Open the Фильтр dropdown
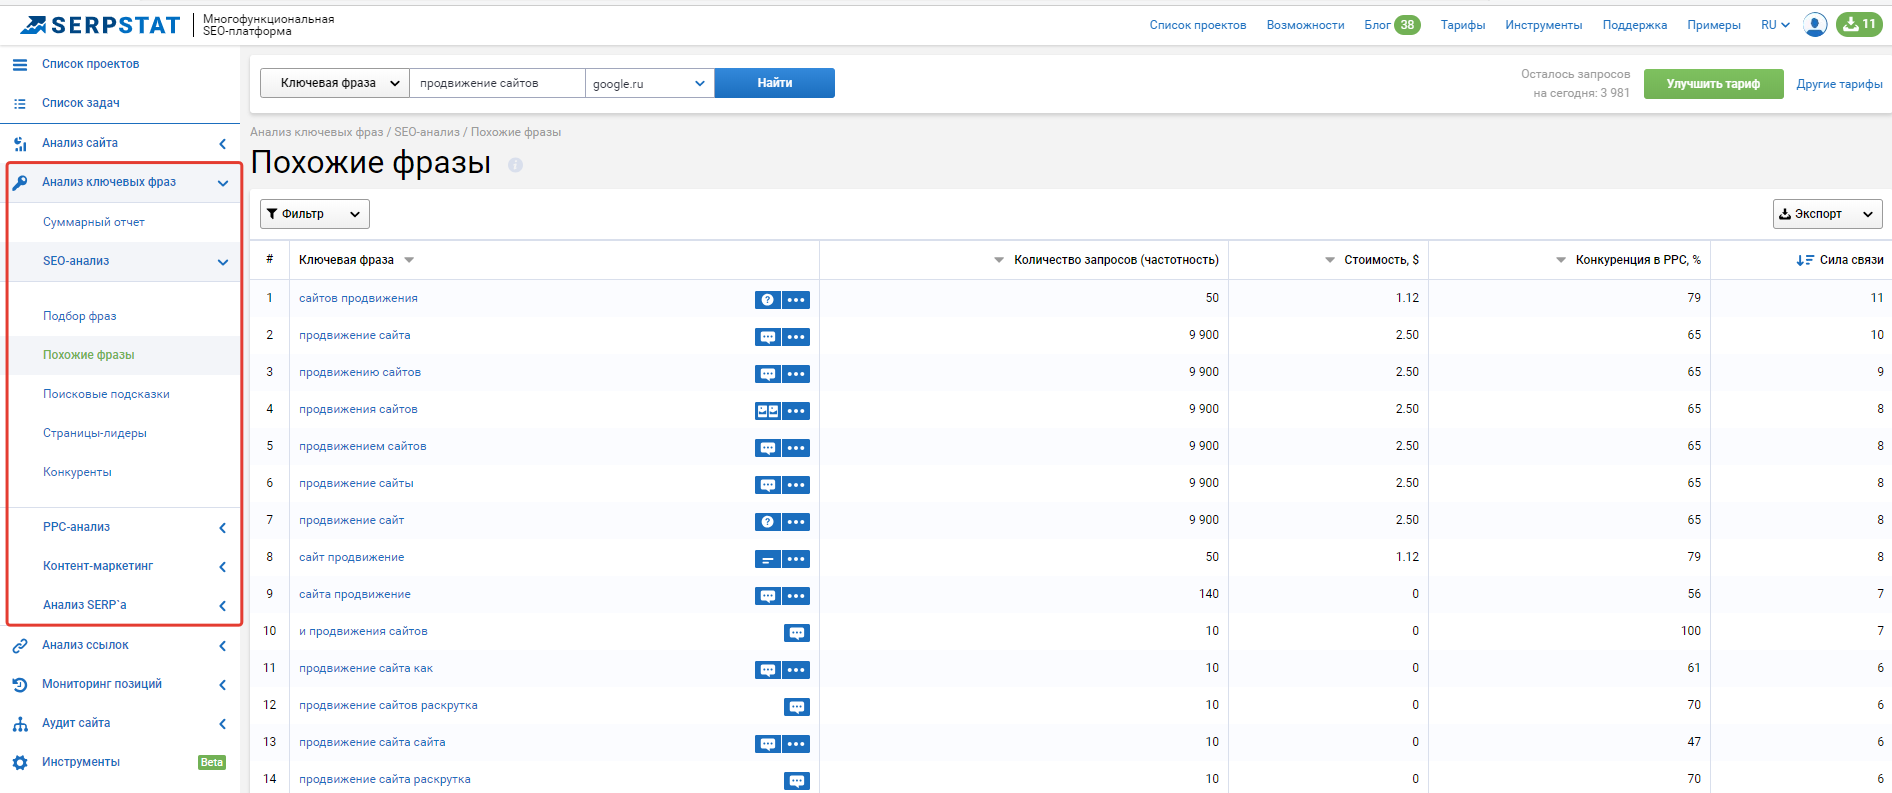Viewport: 1892px width, 793px height. [315, 214]
